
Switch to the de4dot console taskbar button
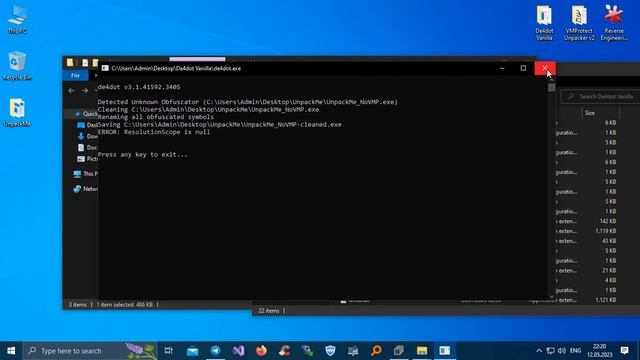[444, 351]
